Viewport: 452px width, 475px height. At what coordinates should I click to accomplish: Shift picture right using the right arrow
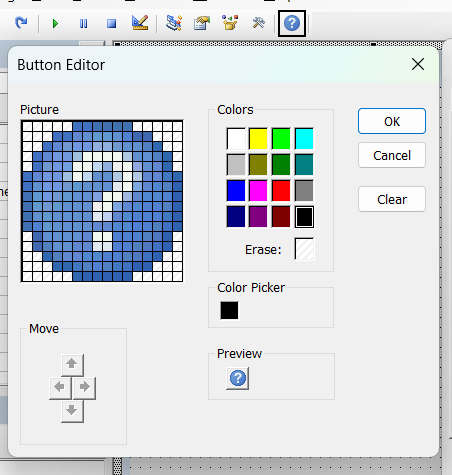pyautogui.click(x=84, y=388)
